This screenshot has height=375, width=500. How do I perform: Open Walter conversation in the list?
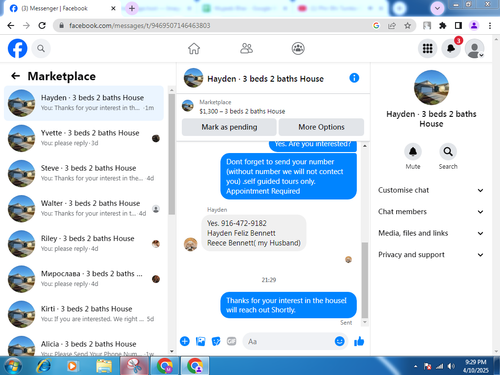click(84, 209)
